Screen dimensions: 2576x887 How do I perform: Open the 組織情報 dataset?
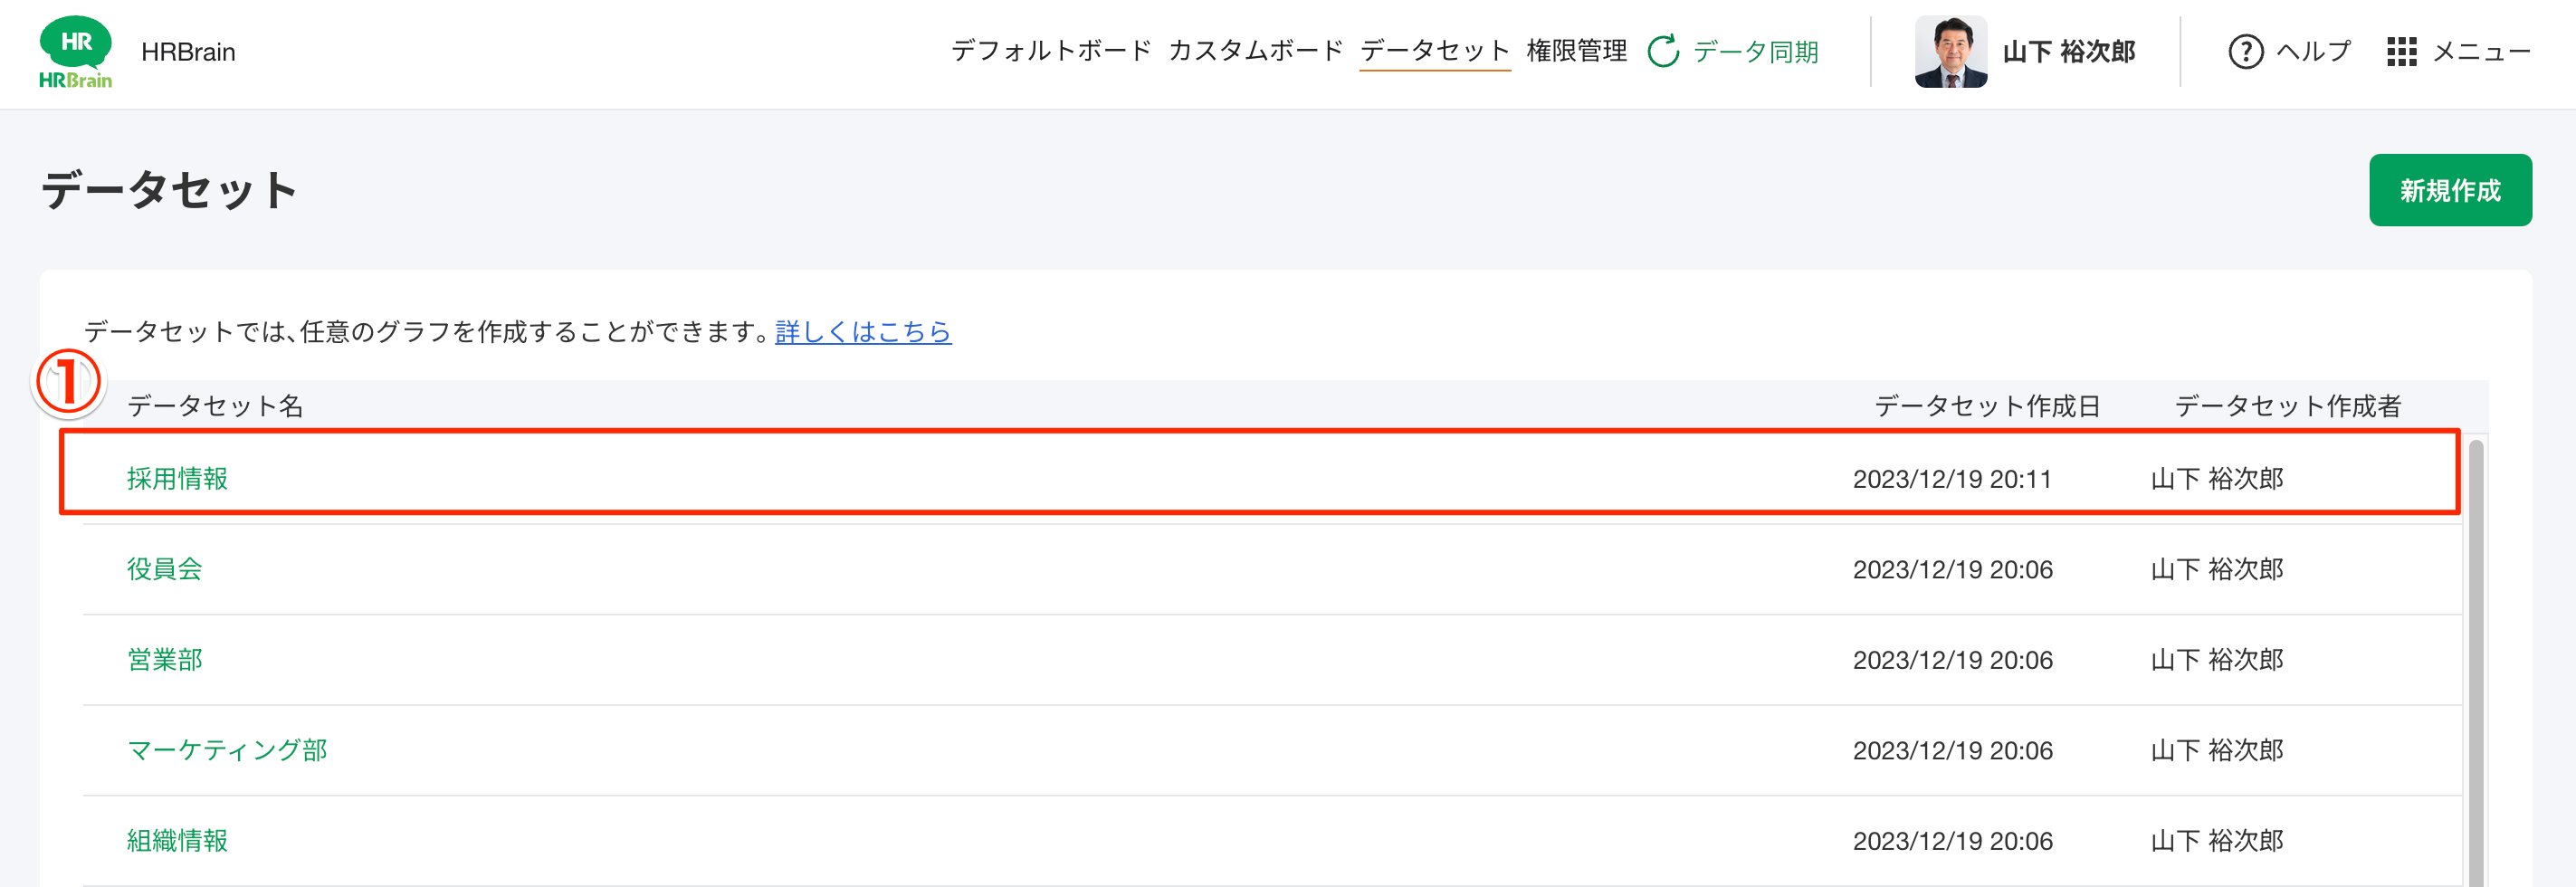178,841
